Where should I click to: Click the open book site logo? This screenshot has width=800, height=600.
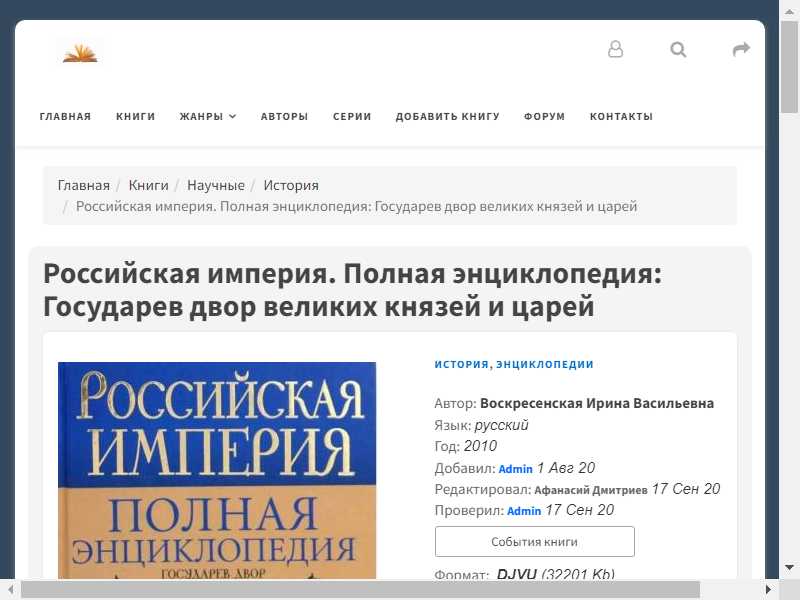coord(80,51)
